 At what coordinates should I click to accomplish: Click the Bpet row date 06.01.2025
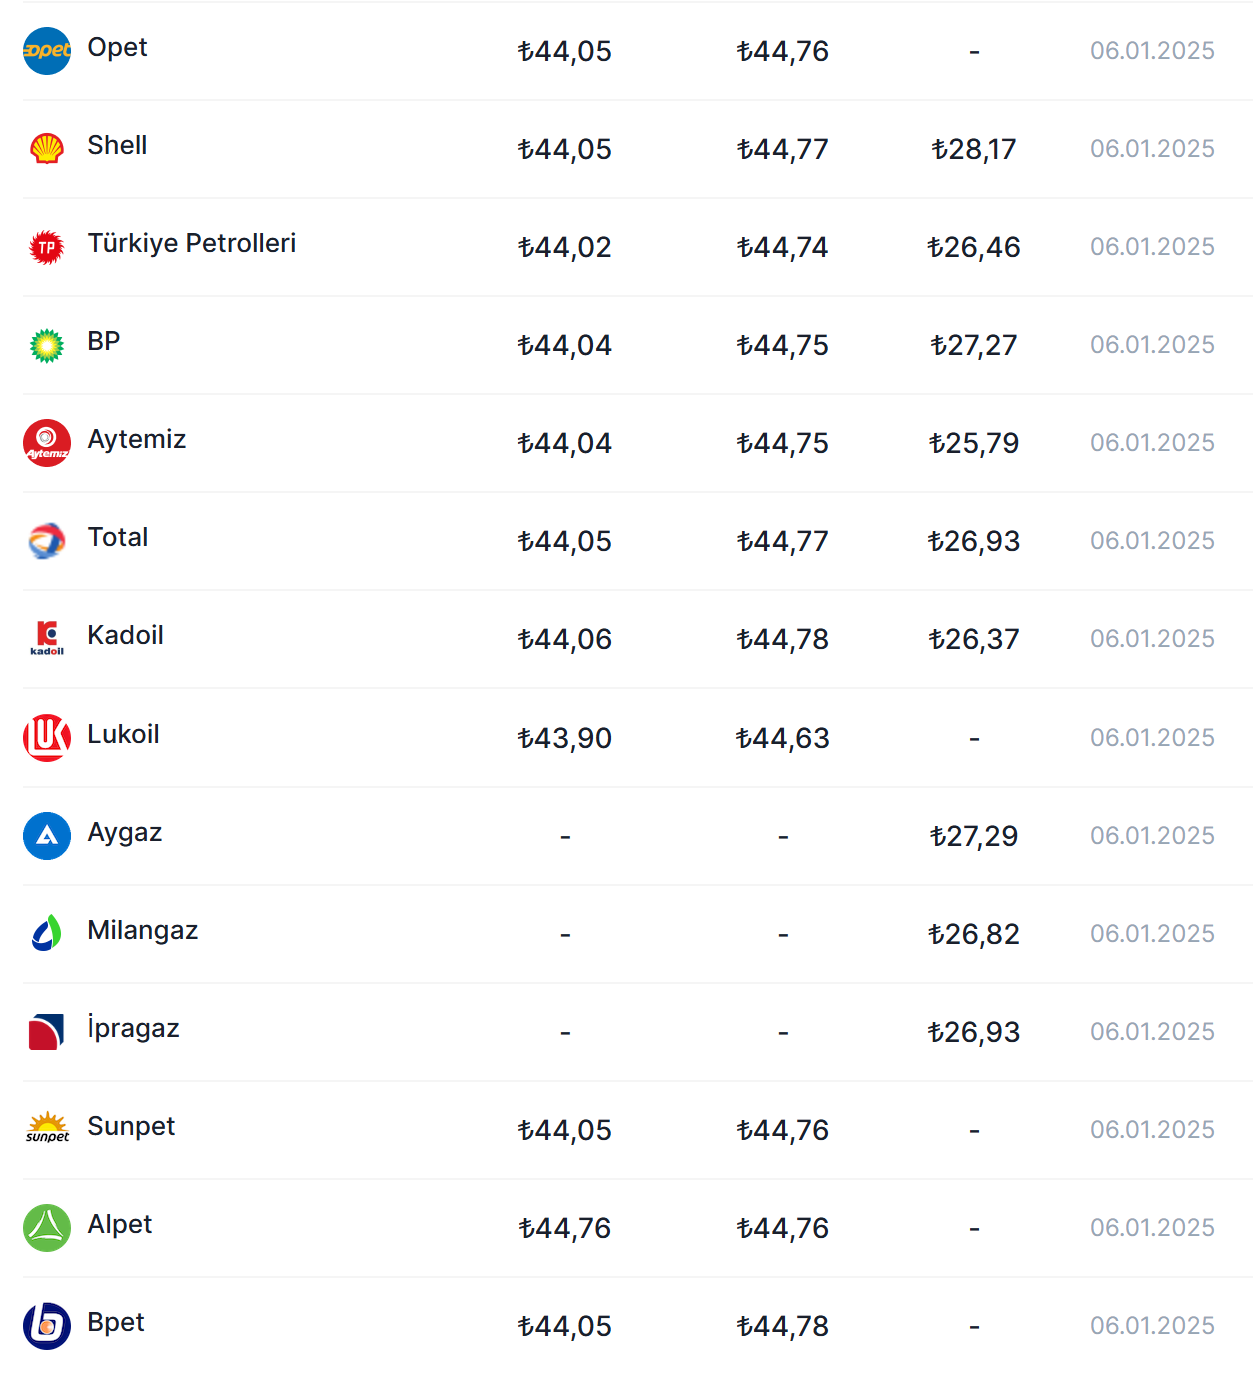[1152, 1326]
